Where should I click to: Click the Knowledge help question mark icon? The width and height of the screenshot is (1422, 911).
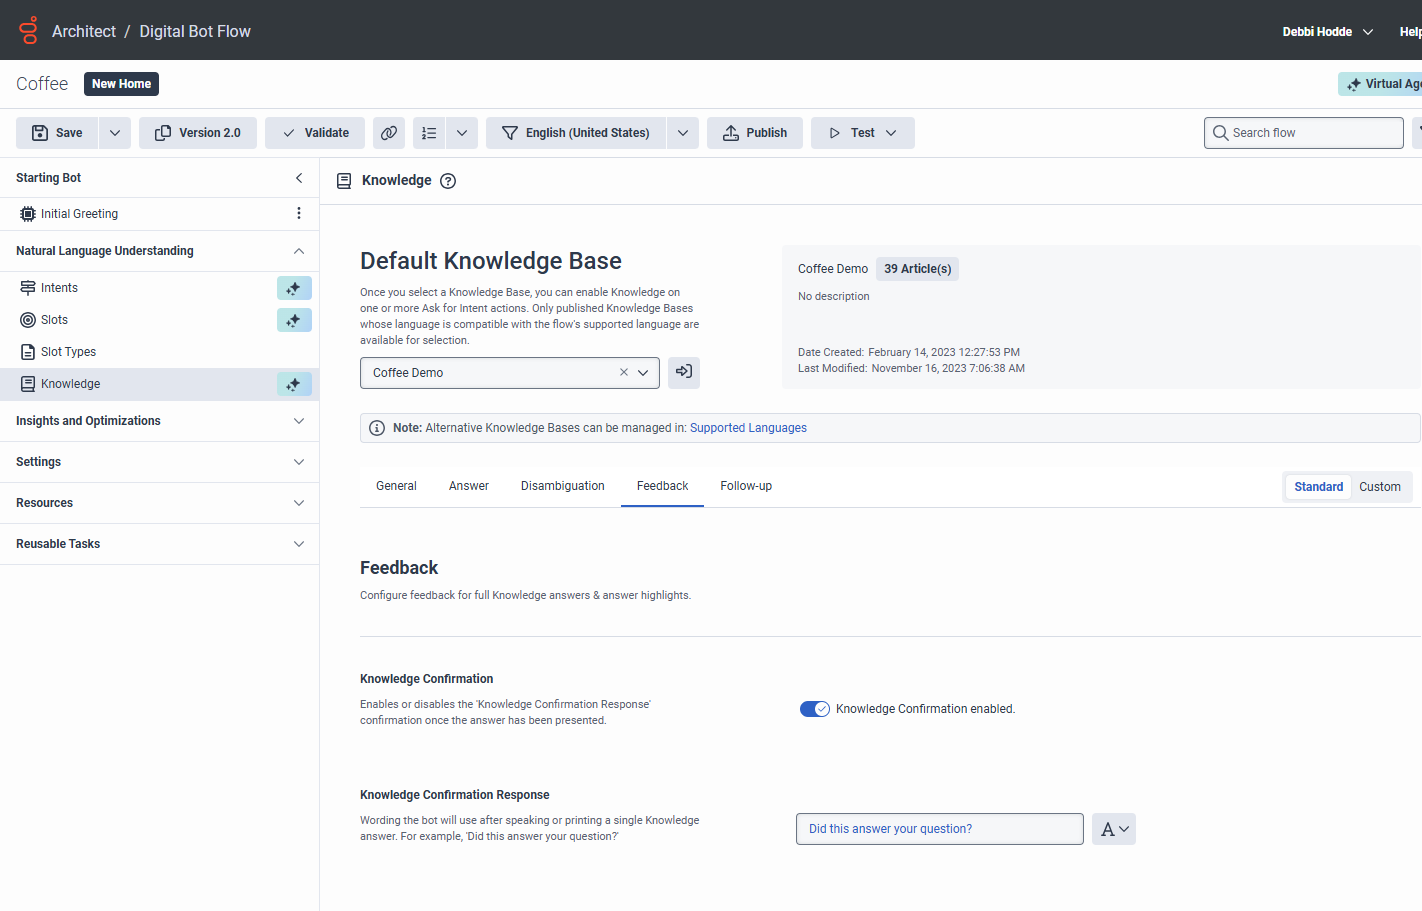coord(448,181)
